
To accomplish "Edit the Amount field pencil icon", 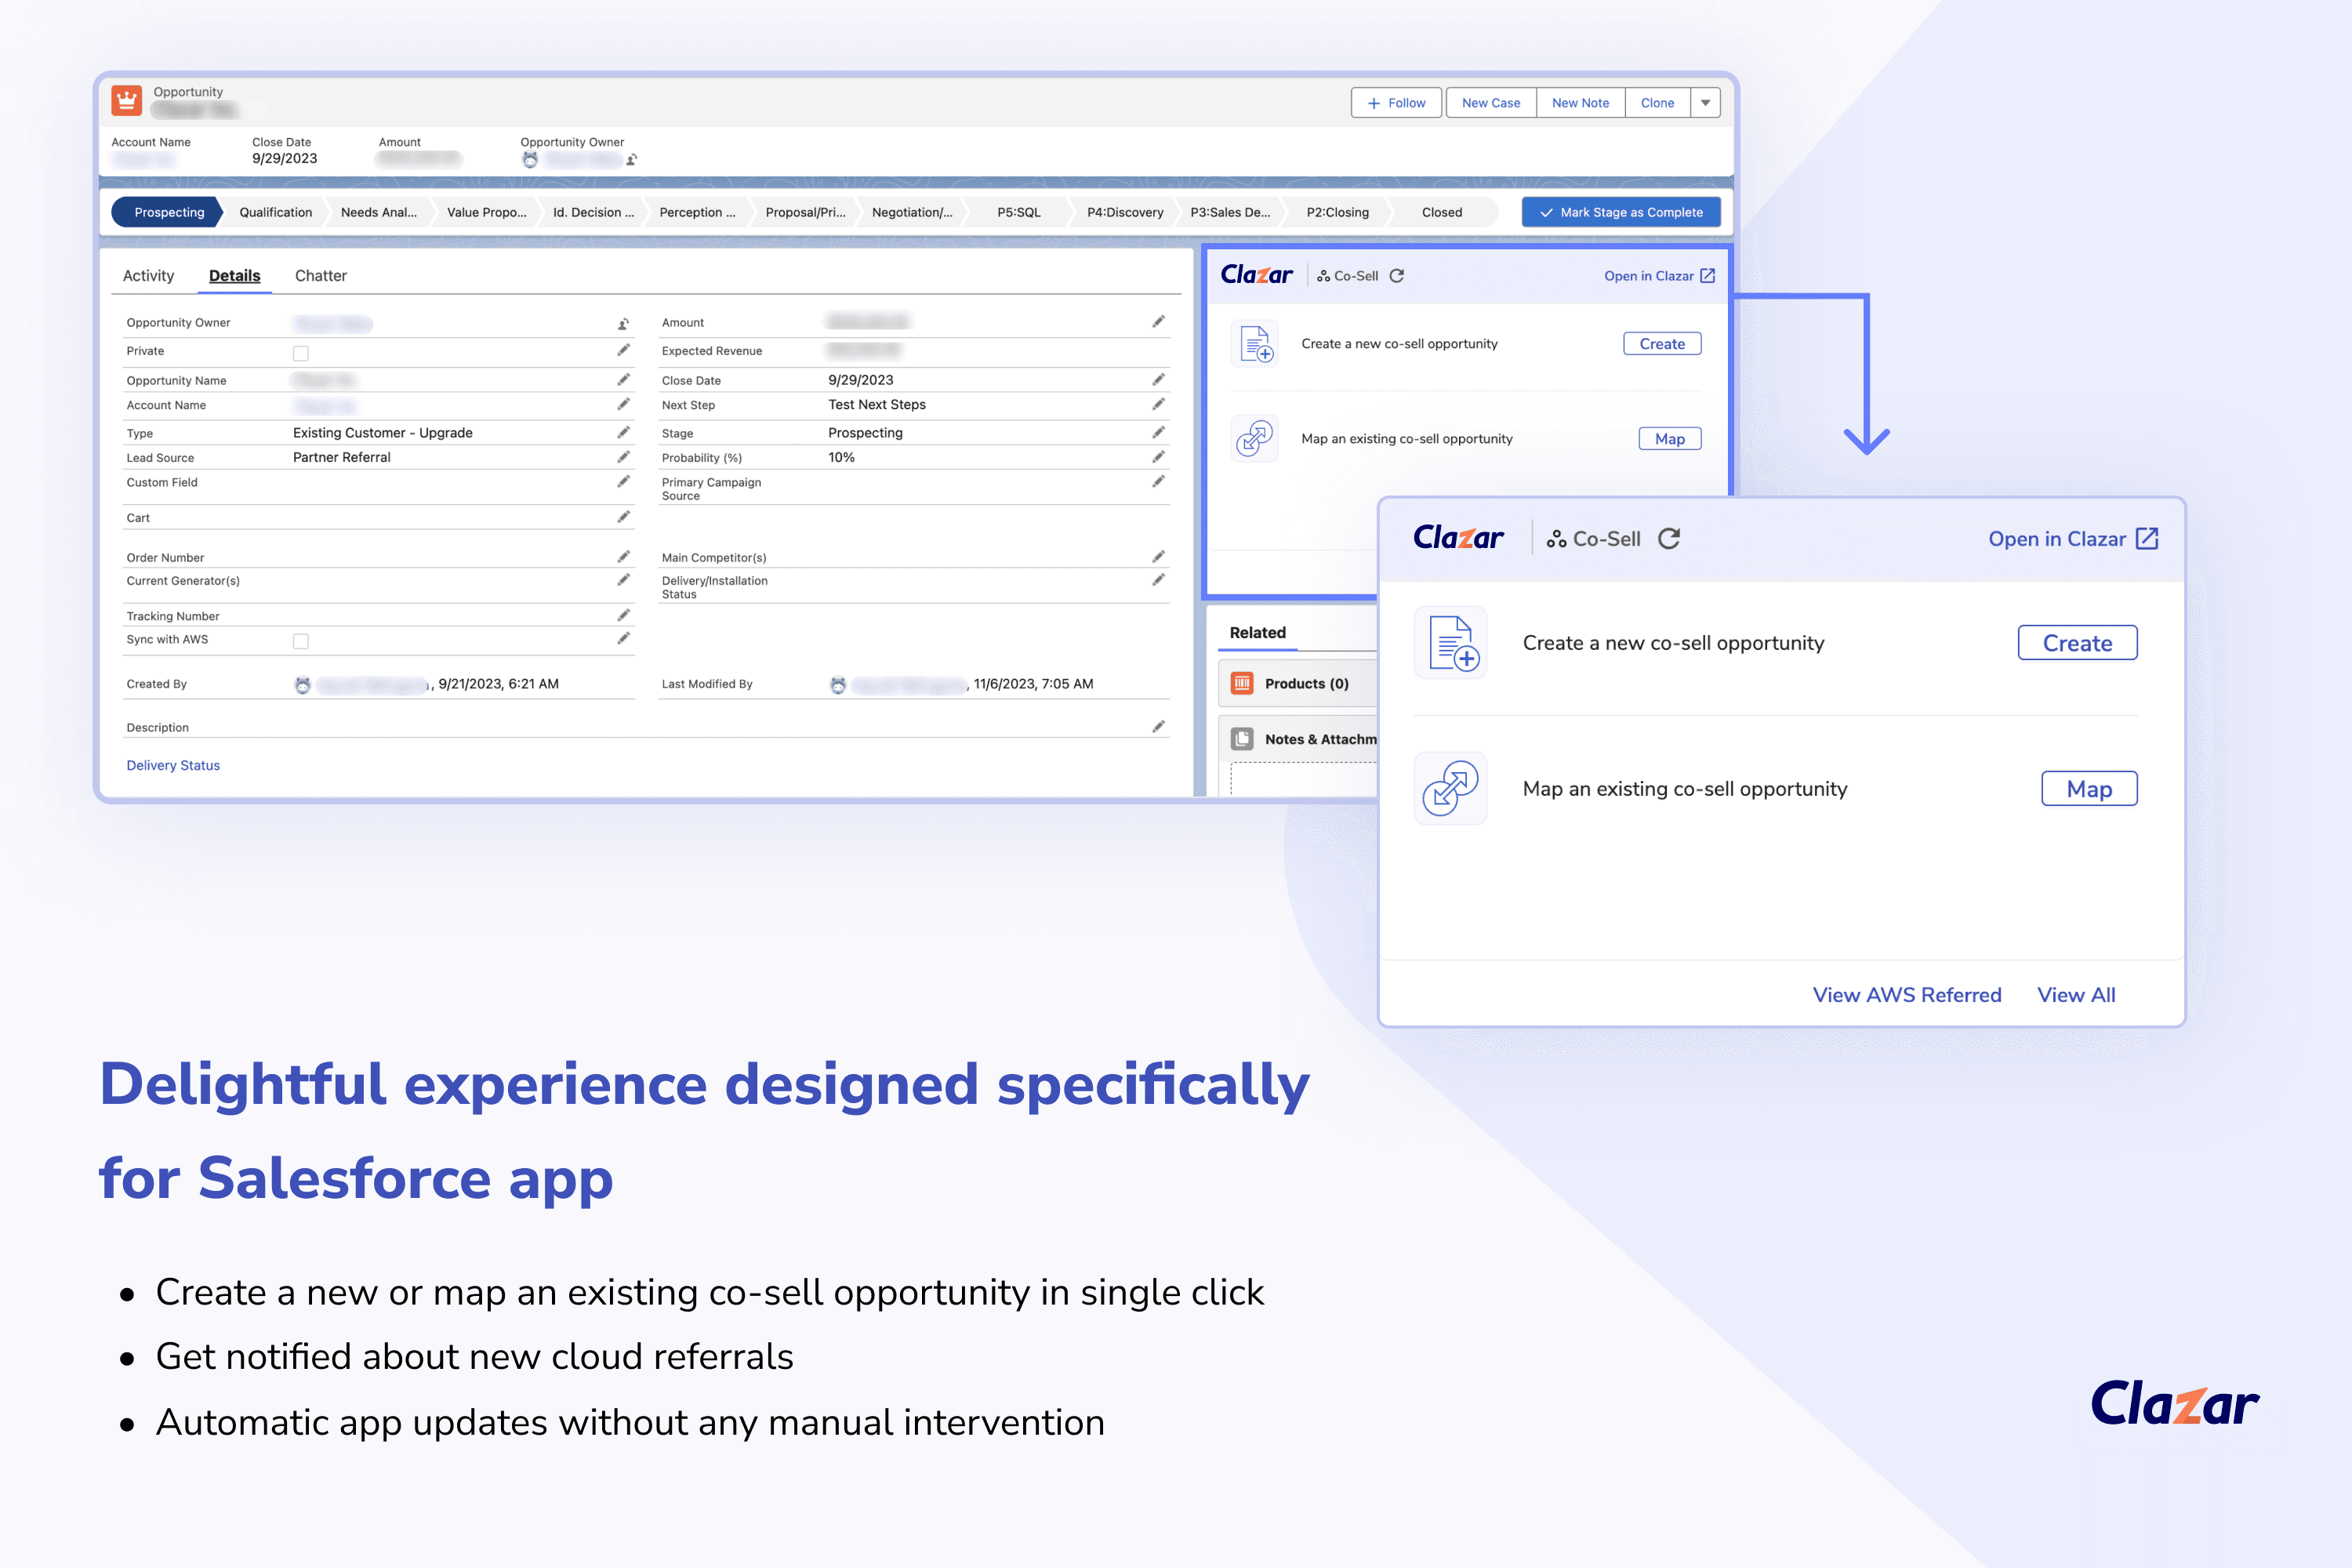I will 1158,322.
